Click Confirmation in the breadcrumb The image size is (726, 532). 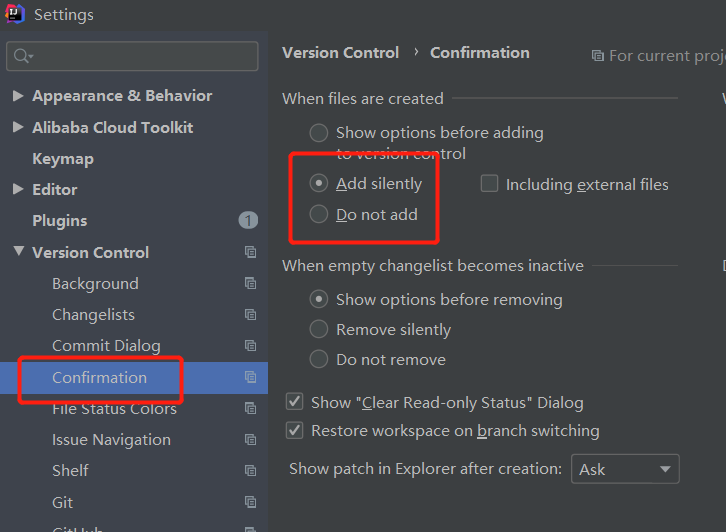pyautogui.click(x=480, y=53)
